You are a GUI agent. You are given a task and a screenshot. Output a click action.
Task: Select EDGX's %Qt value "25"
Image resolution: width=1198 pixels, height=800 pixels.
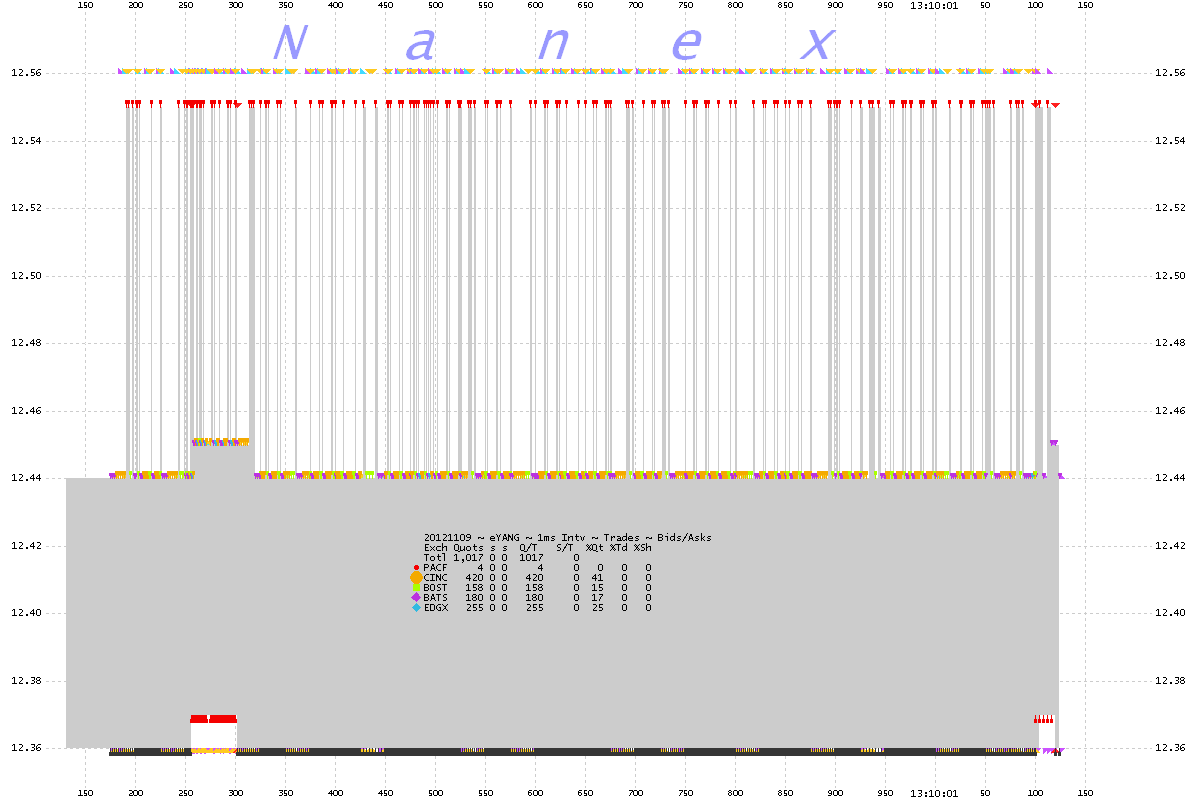coord(597,607)
